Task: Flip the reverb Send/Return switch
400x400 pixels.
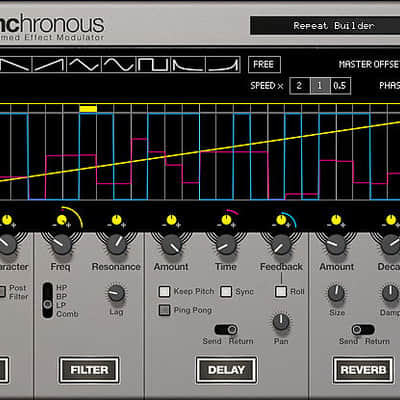Action: click(x=363, y=330)
